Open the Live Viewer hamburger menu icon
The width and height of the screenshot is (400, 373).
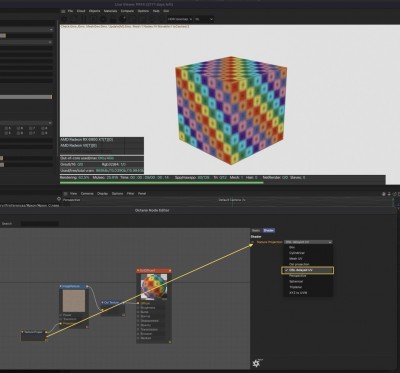pyautogui.click(x=63, y=11)
